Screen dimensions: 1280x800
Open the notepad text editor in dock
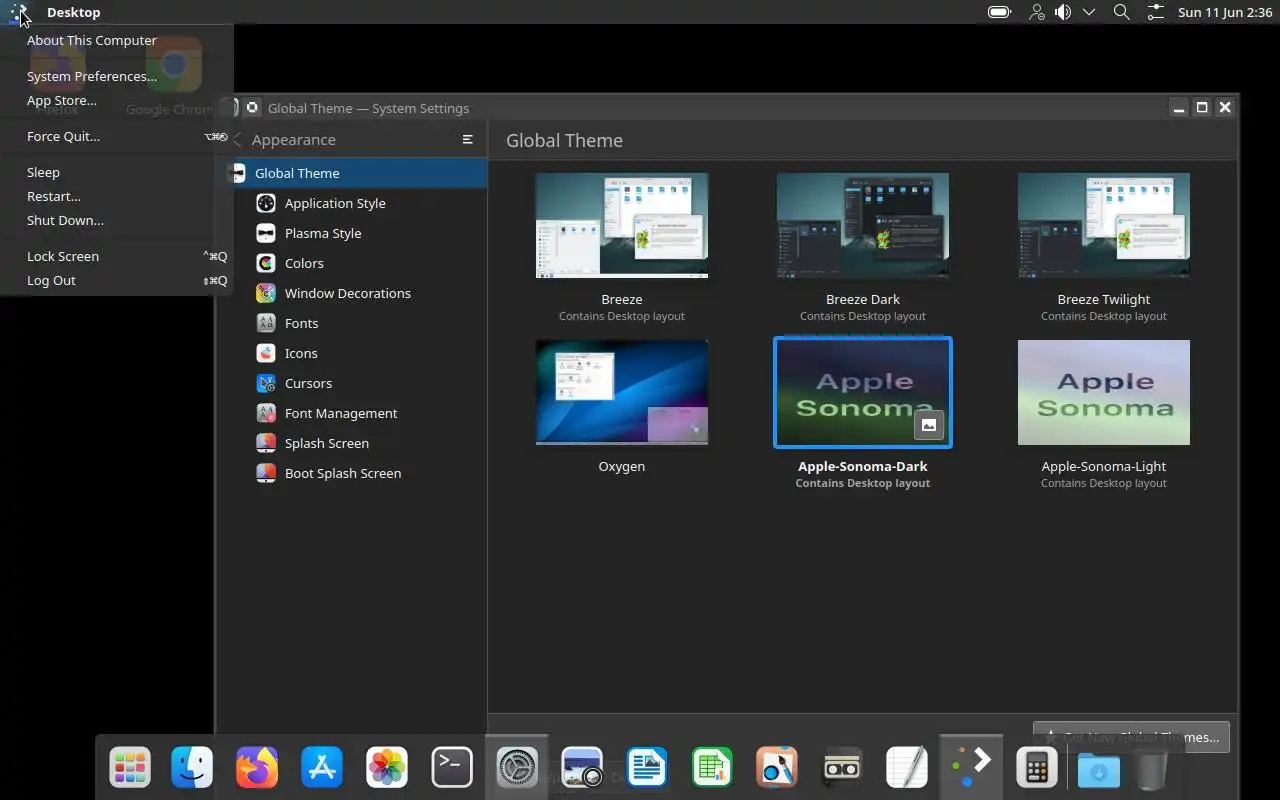click(907, 768)
